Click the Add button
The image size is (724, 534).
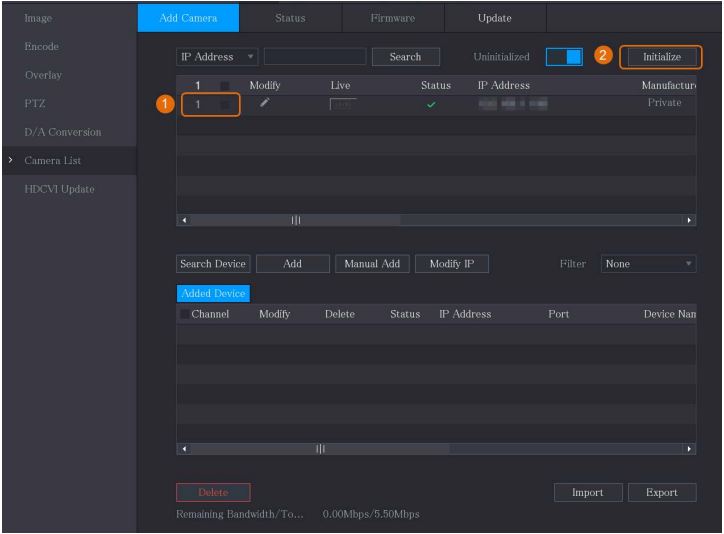click(293, 264)
